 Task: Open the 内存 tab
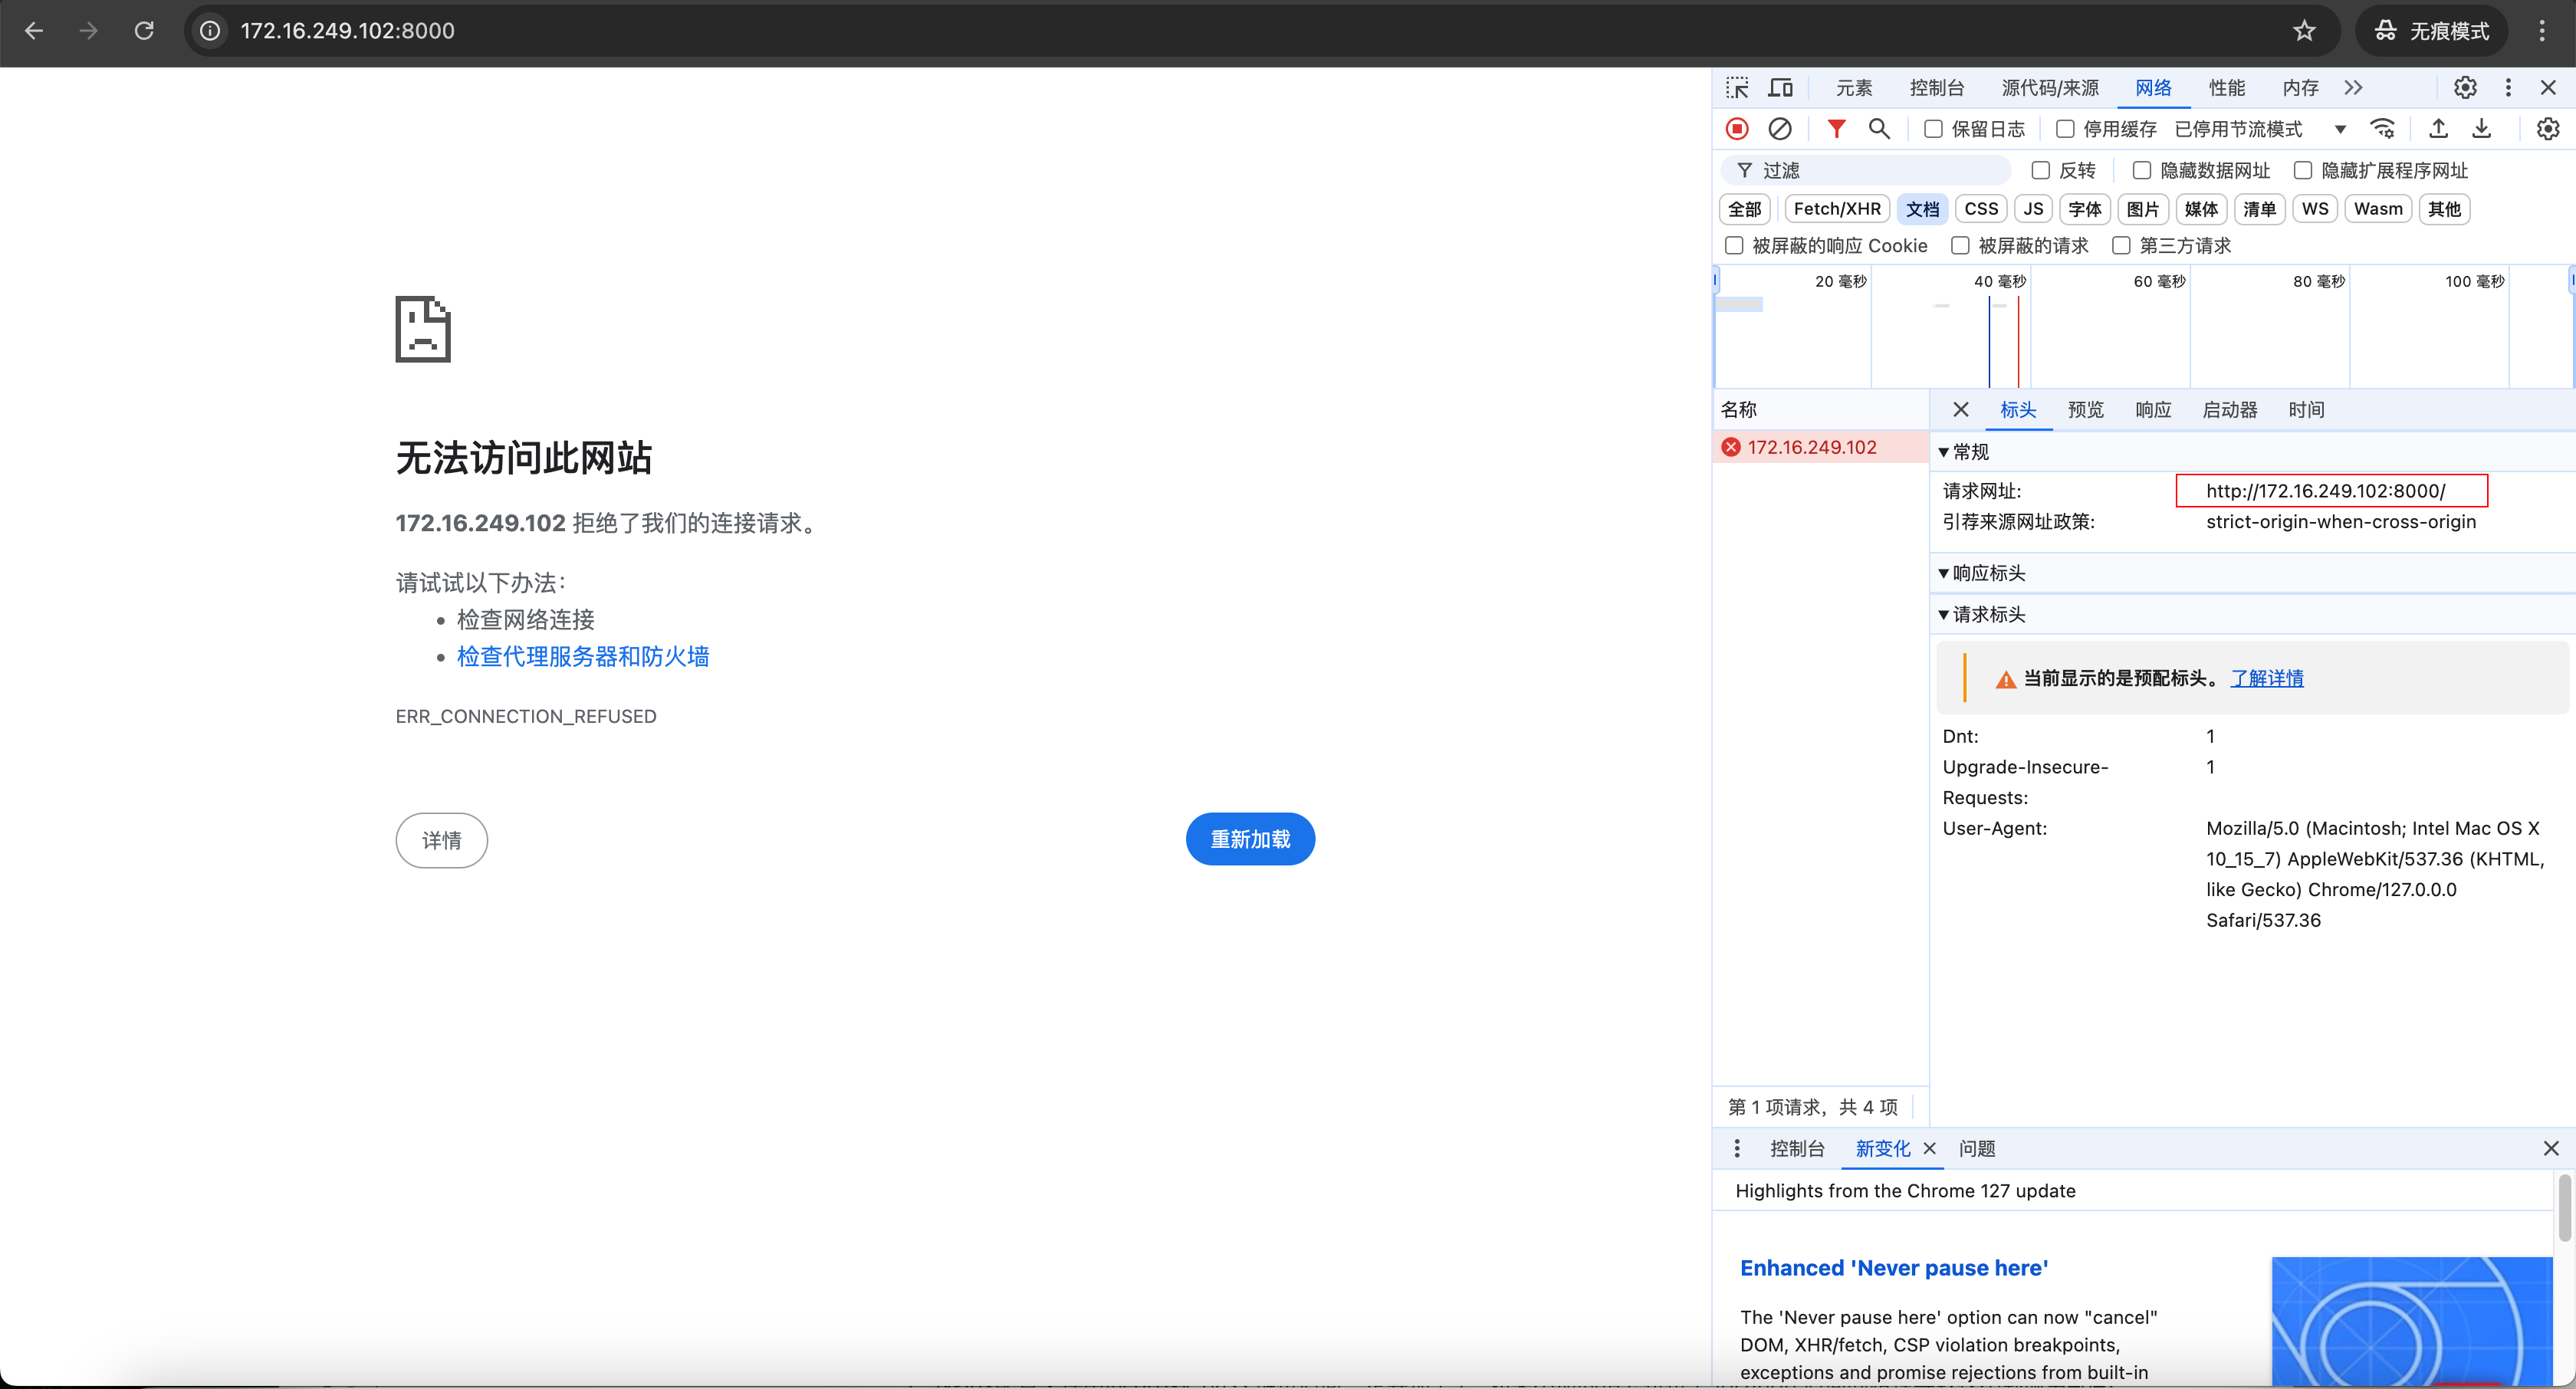pos(2300,88)
